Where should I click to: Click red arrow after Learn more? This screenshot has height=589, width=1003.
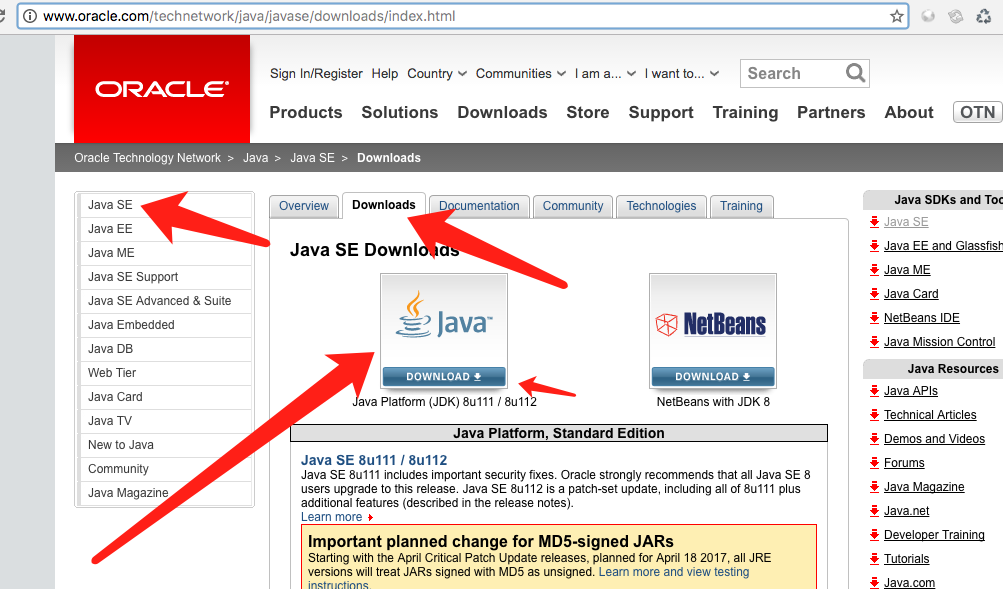click(370, 517)
